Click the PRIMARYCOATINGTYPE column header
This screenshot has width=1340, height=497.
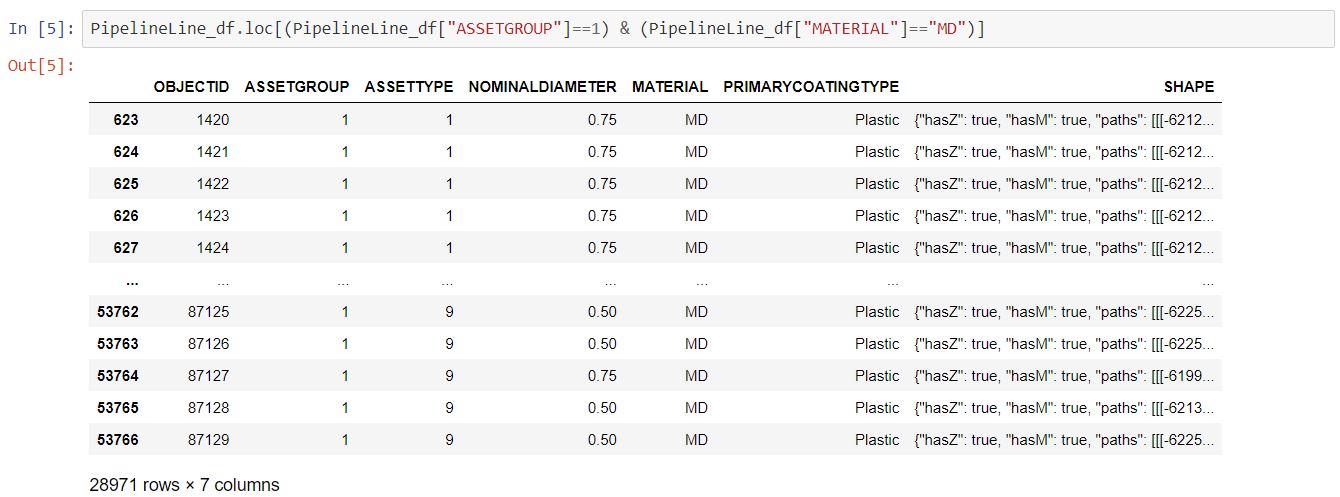coord(811,87)
